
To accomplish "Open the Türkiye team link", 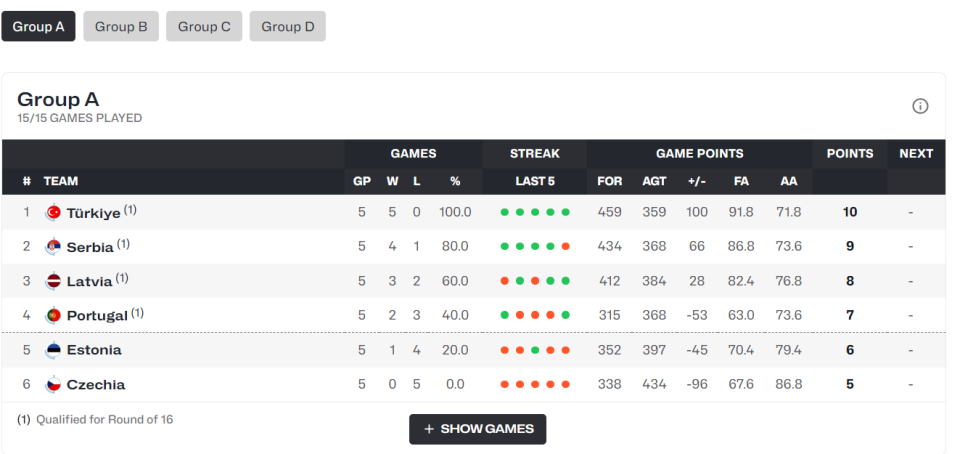I will (x=93, y=213).
